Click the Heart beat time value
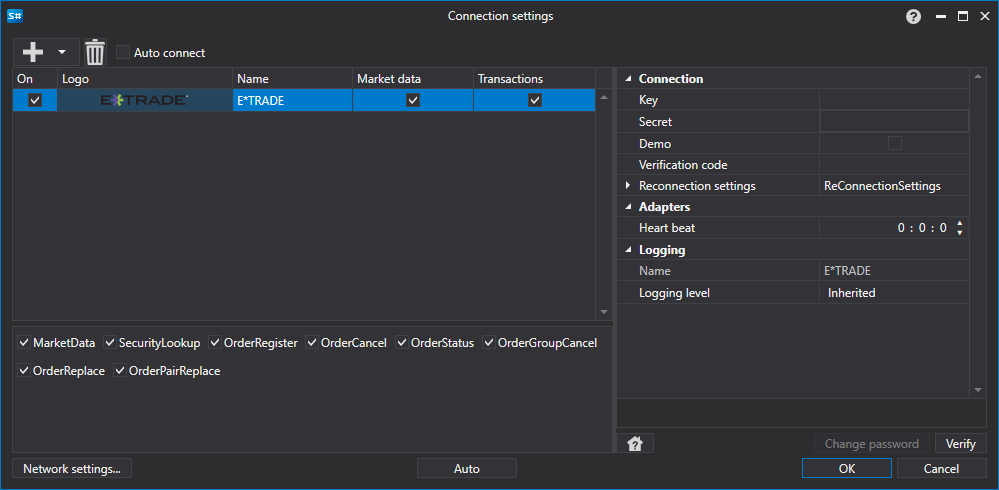 (922, 227)
